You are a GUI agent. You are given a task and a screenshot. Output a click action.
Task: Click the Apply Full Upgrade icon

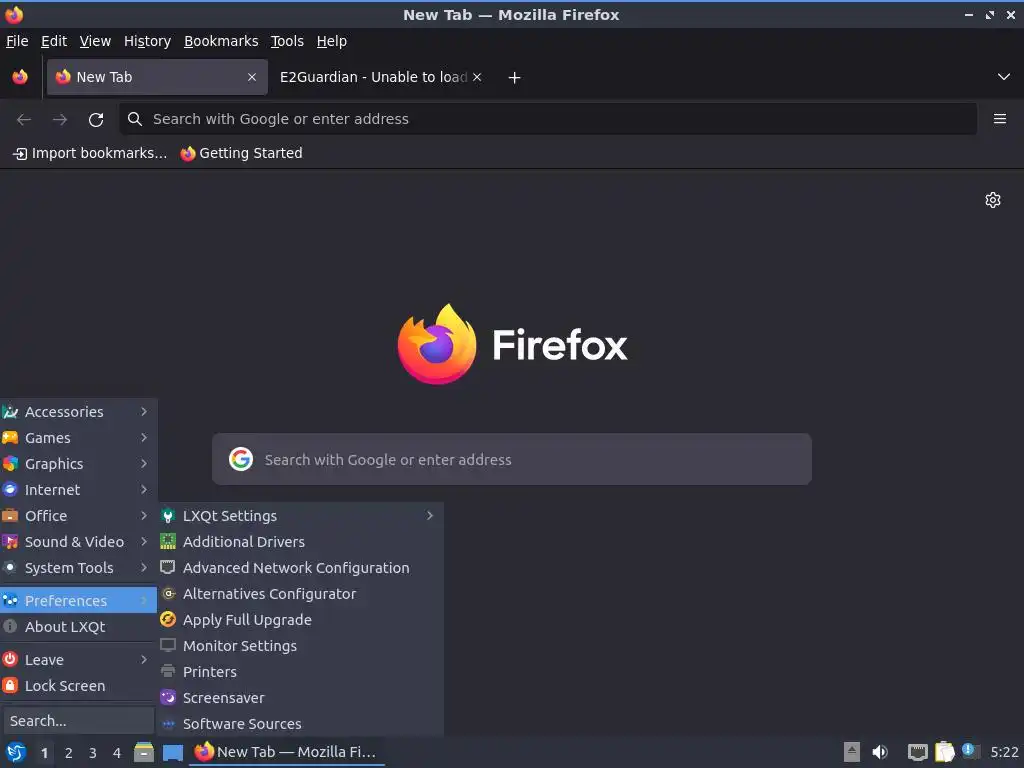pos(168,620)
